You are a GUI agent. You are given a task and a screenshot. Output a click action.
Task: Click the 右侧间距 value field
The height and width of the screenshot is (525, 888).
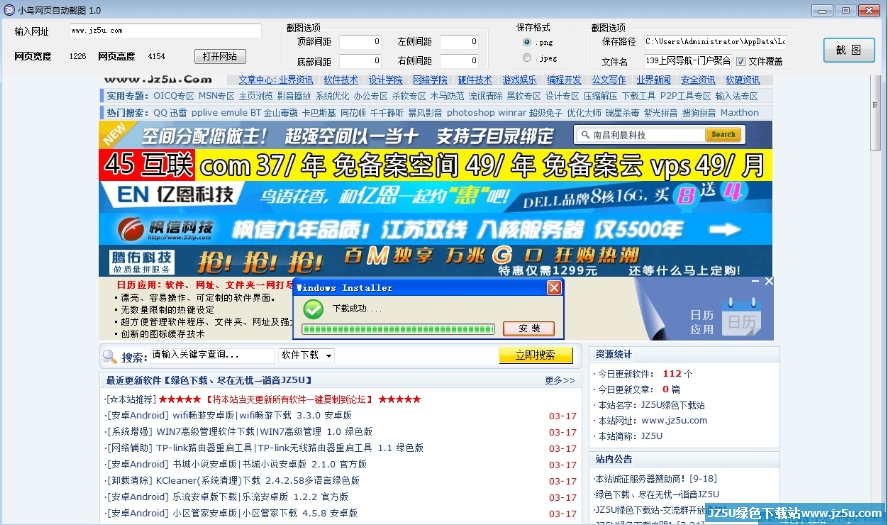coord(460,61)
